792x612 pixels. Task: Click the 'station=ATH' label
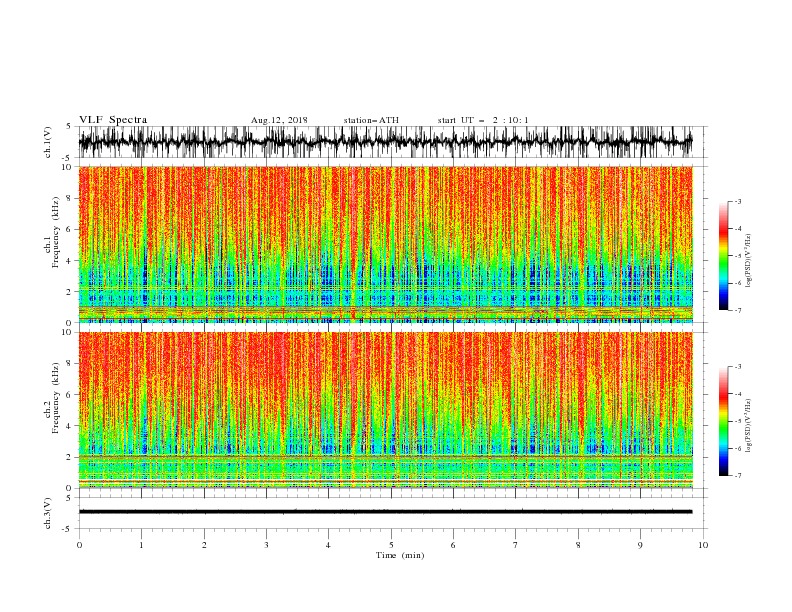click(371, 120)
